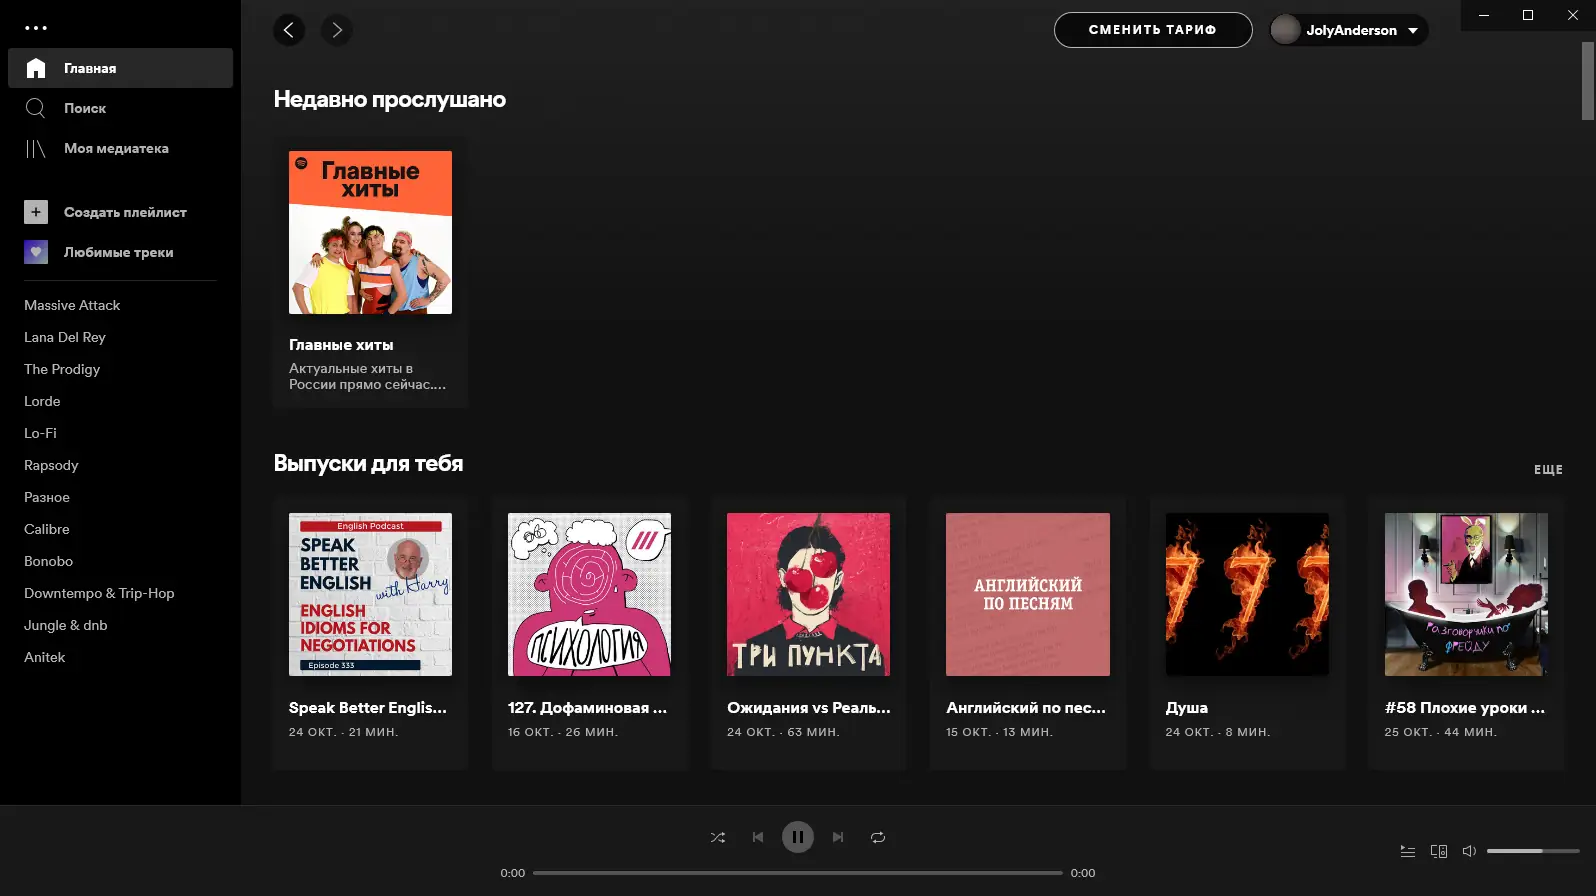Open the Душа episode cover
This screenshot has height=896, width=1596.
pos(1247,594)
